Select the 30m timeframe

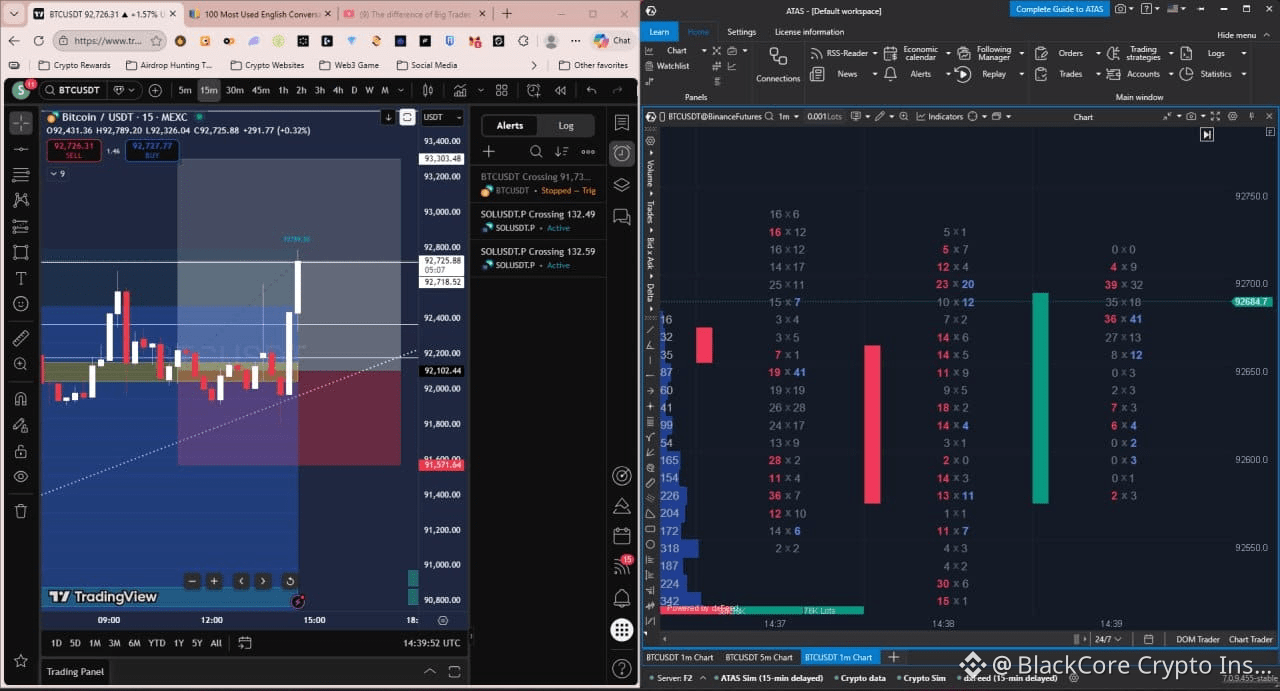[x=234, y=90]
